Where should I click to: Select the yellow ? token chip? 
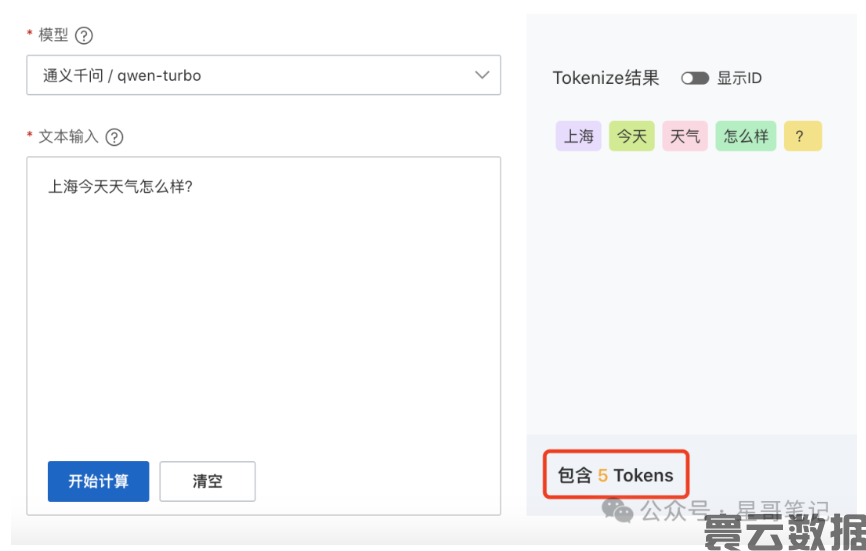pos(802,136)
